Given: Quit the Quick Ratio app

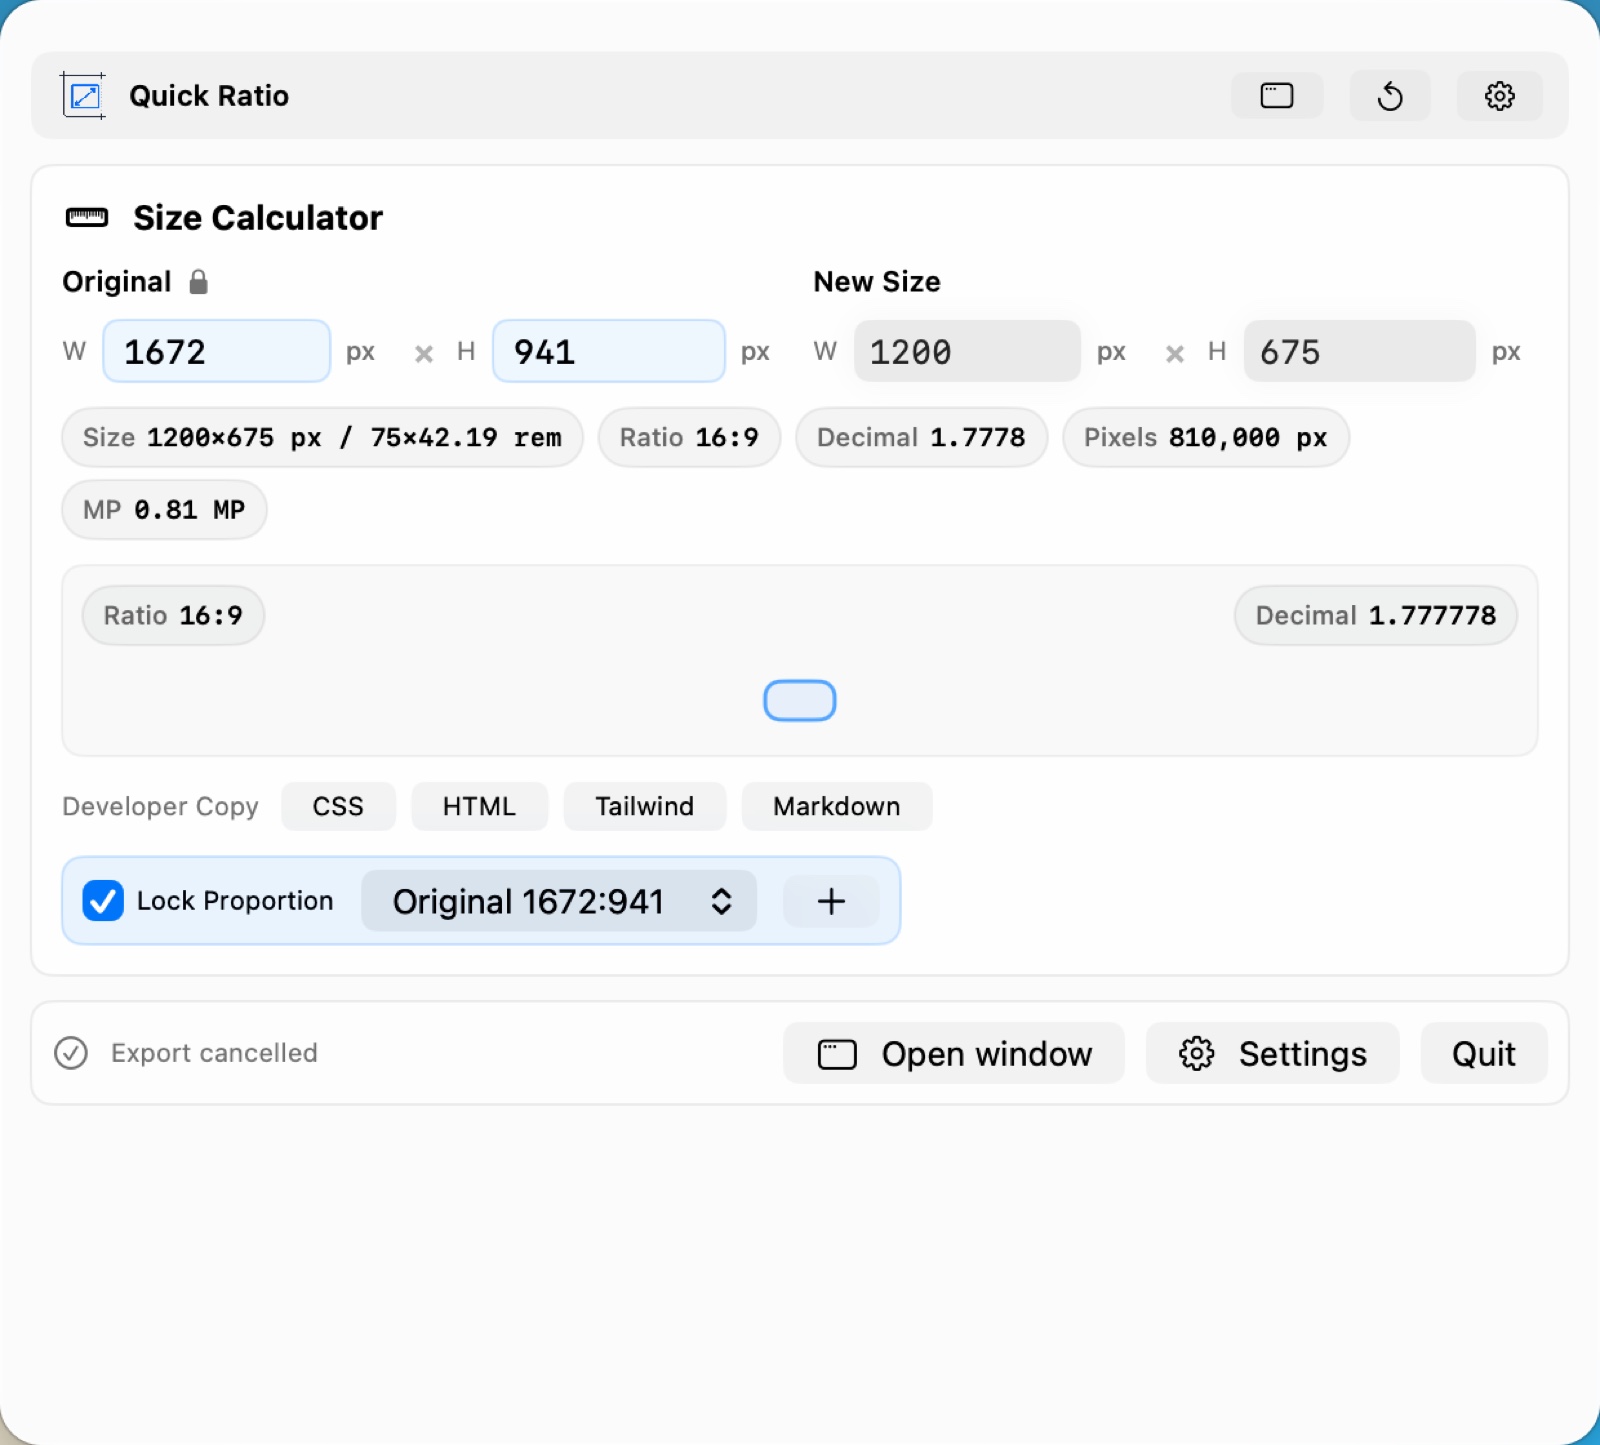Looking at the screenshot, I should point(1484,1053).
